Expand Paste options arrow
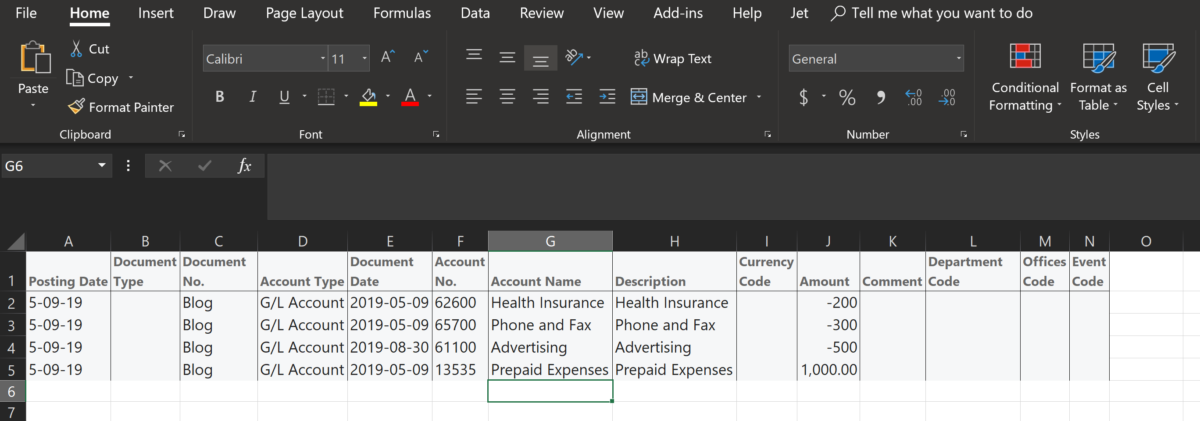 pos(33,104)
